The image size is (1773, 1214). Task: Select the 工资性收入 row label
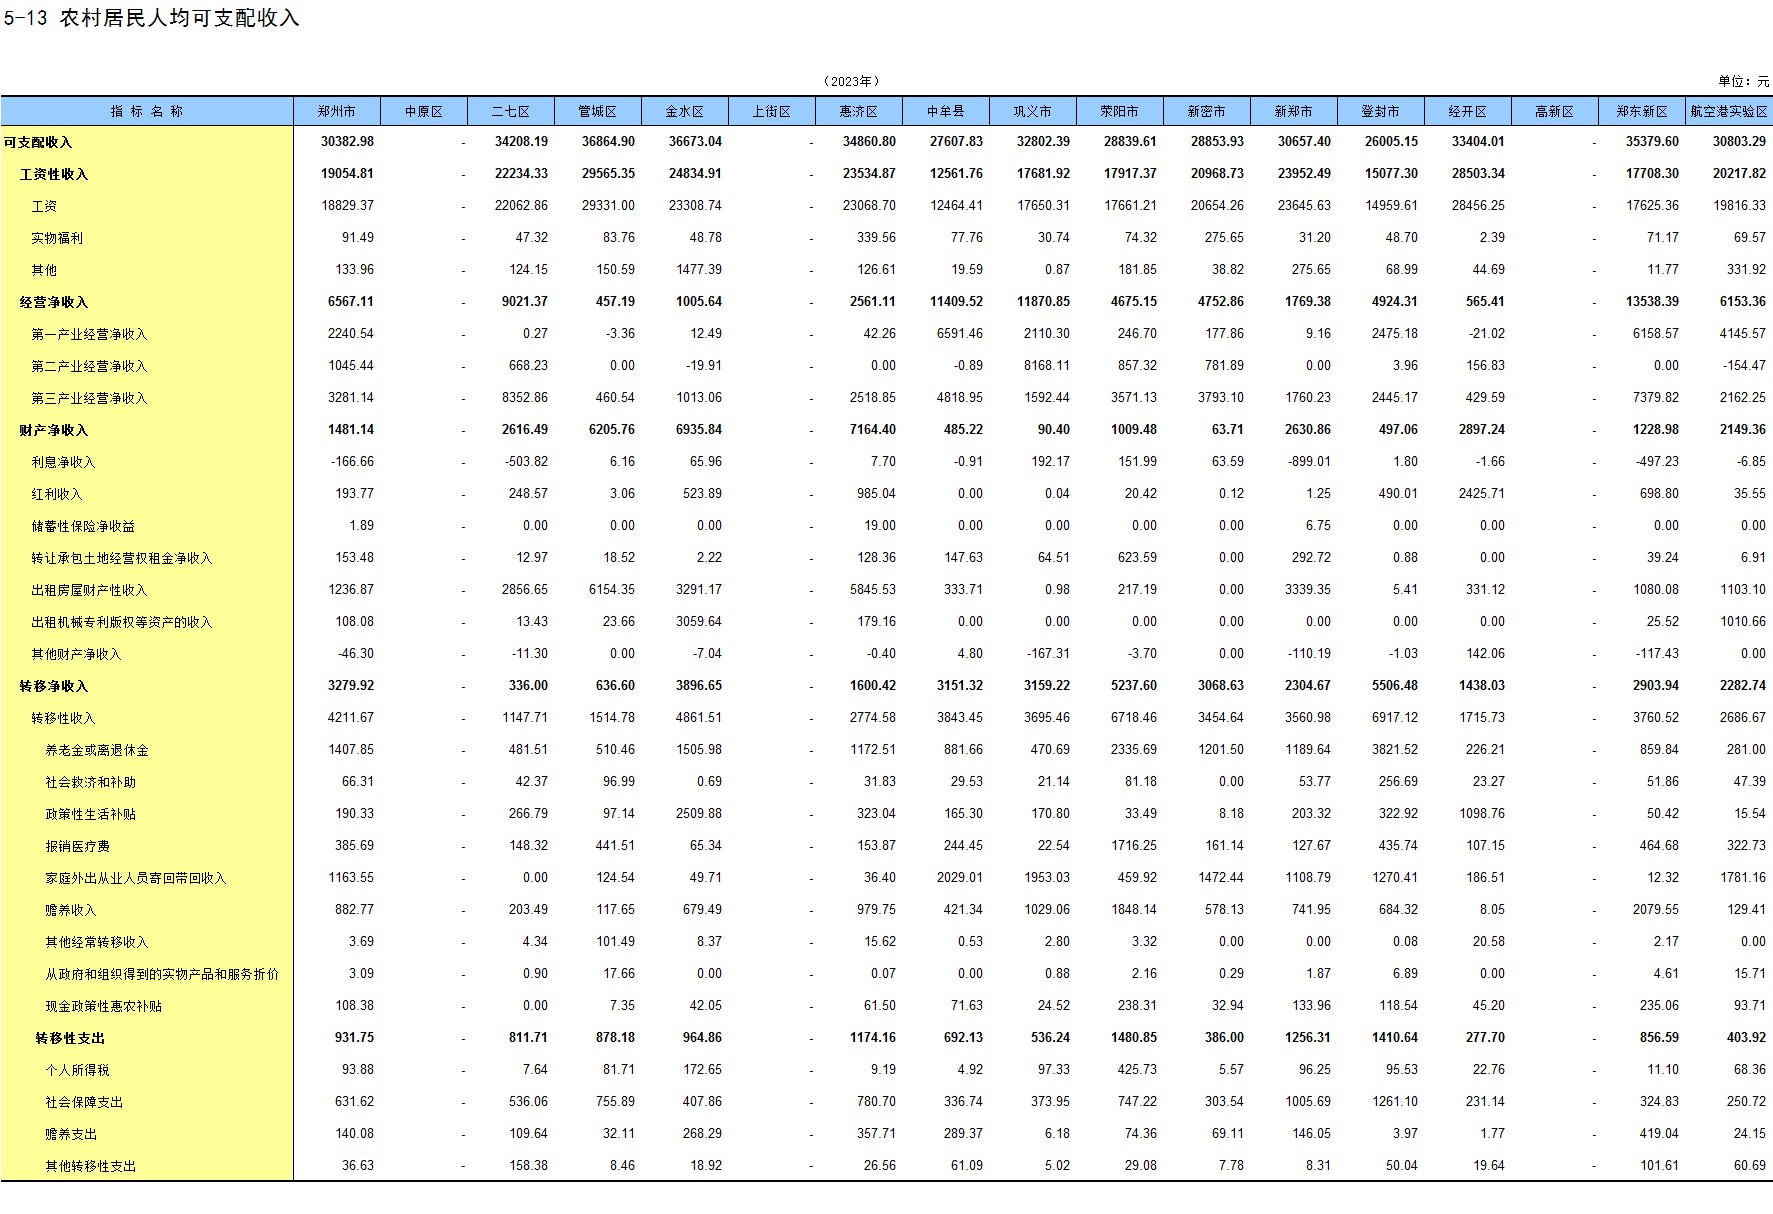54,174
